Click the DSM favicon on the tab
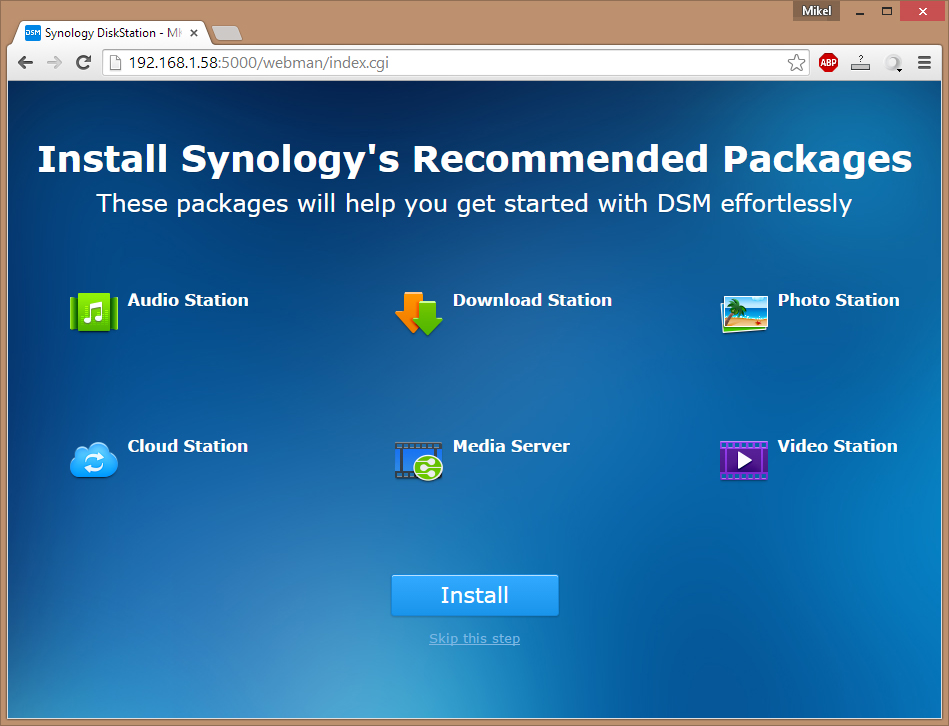The height and width of the screenshot is (726, 949). [x=33, y=33]
